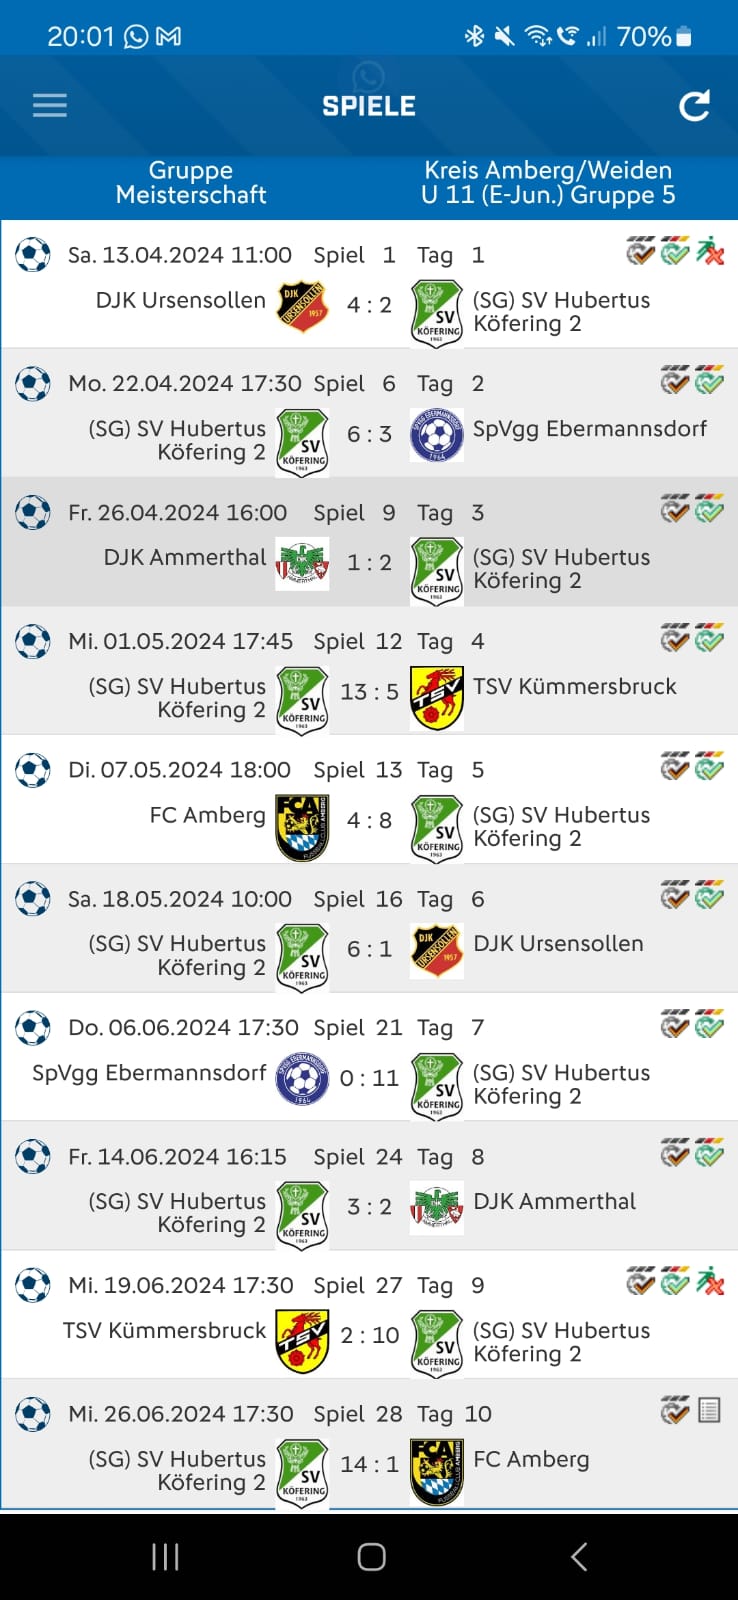Tap the DJK Ursensollen crest in Spiel 1
Image resolution: width=738 pixels, height=1600 pixels.
tap(302, 306)
